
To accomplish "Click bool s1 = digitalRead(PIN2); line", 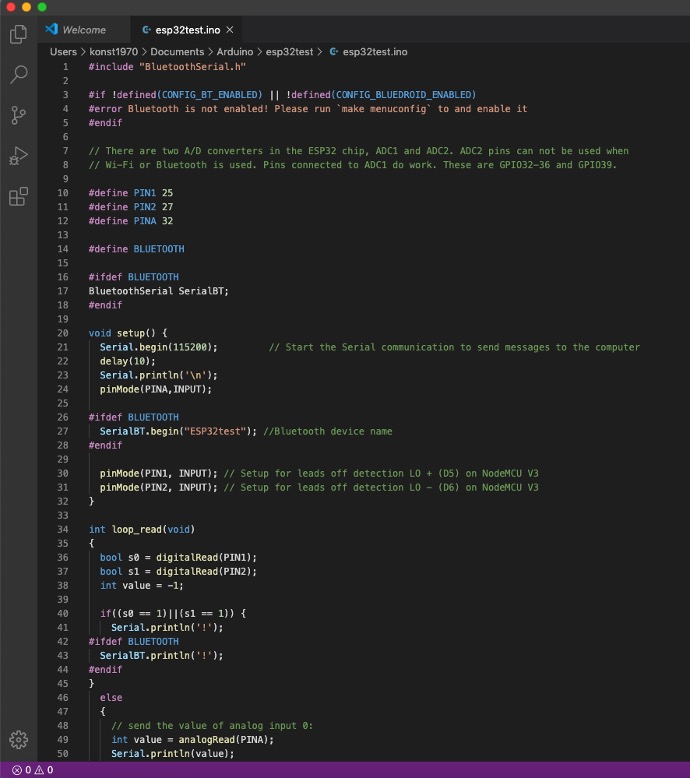I will (178, 572).
